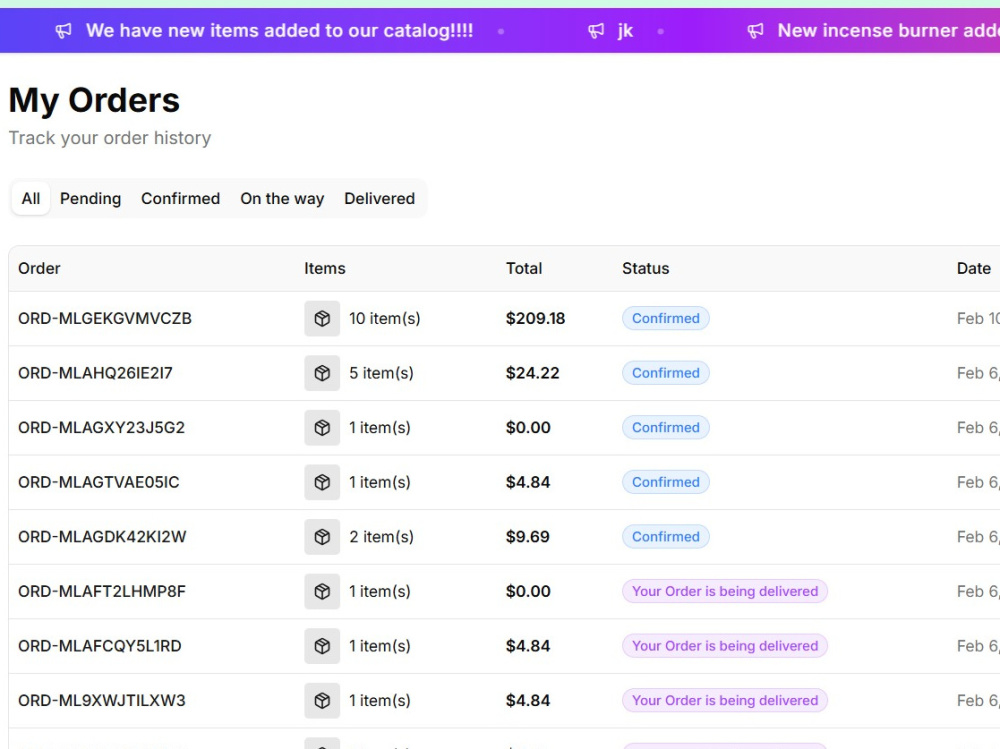Click package icon for order ORD-MLAGDK42KI2W
The width and height of the screenshot is (1000, 749).
tap(322, 537)
